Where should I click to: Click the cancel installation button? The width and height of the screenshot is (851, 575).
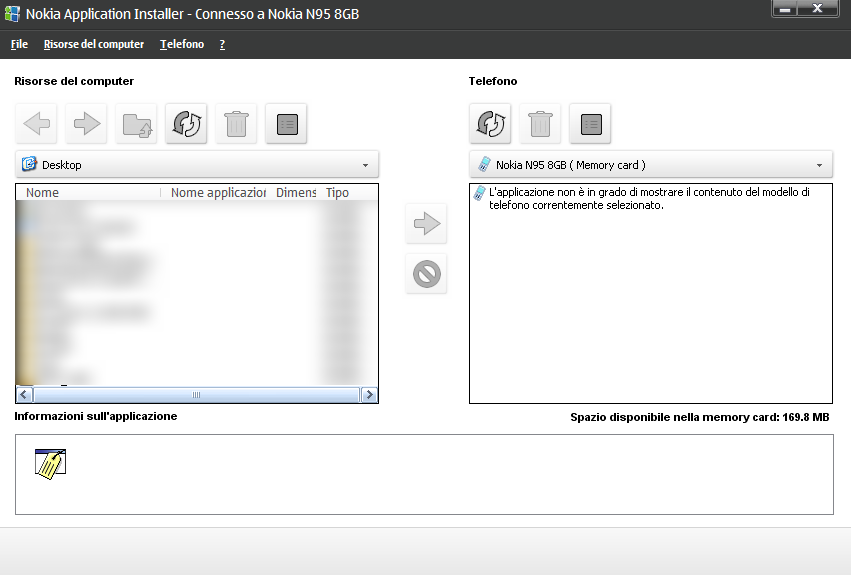[426, 274]
